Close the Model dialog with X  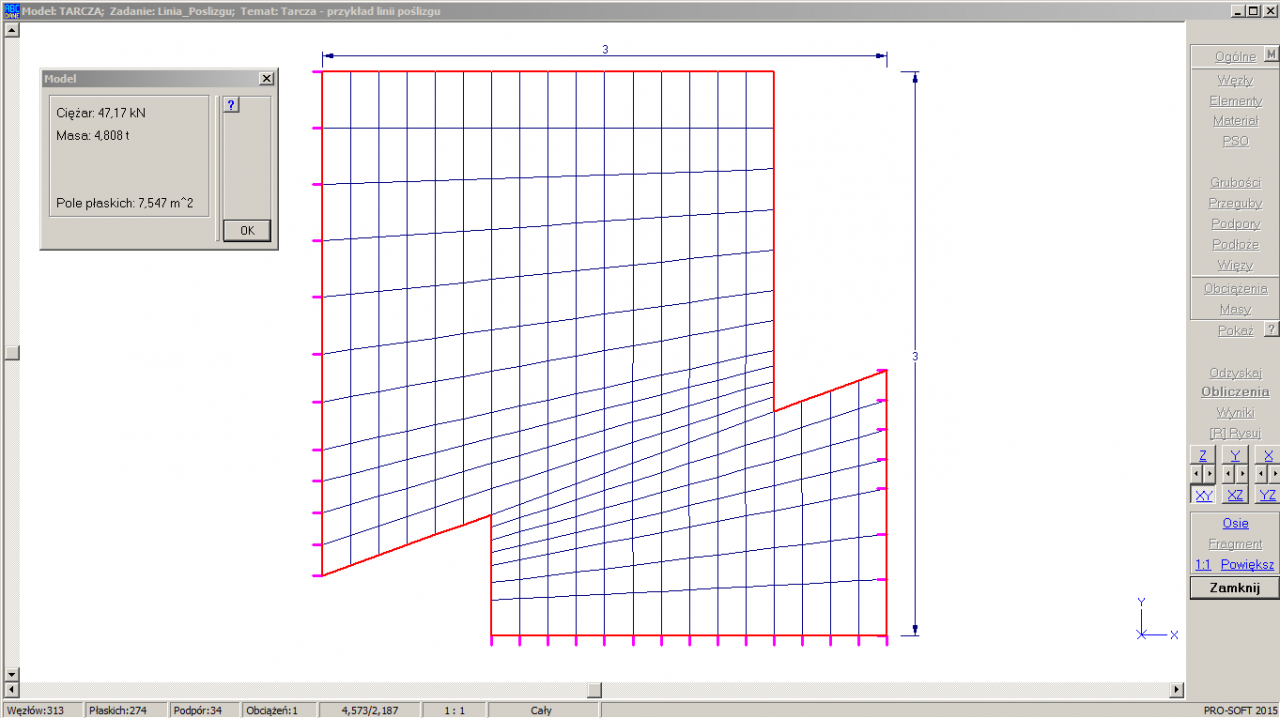(266, 78)
